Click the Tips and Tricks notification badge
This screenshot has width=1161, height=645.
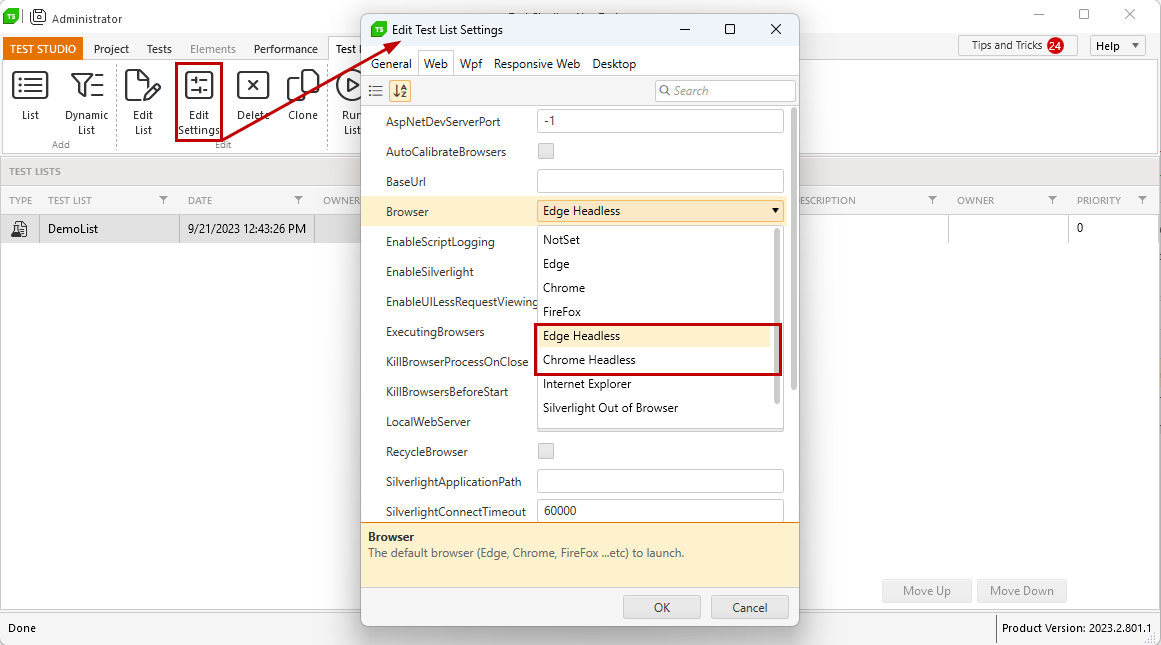point(1055,46)
